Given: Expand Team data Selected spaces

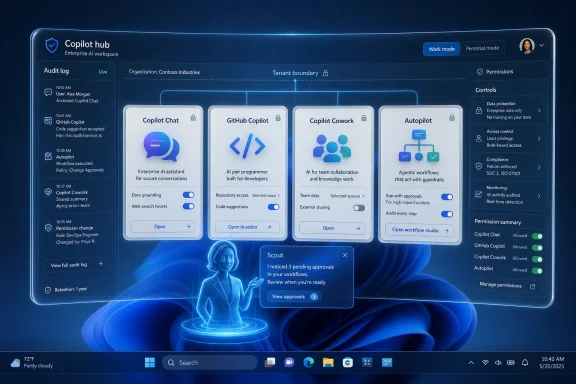Looking at the screenshot, I should pos(348,196).
